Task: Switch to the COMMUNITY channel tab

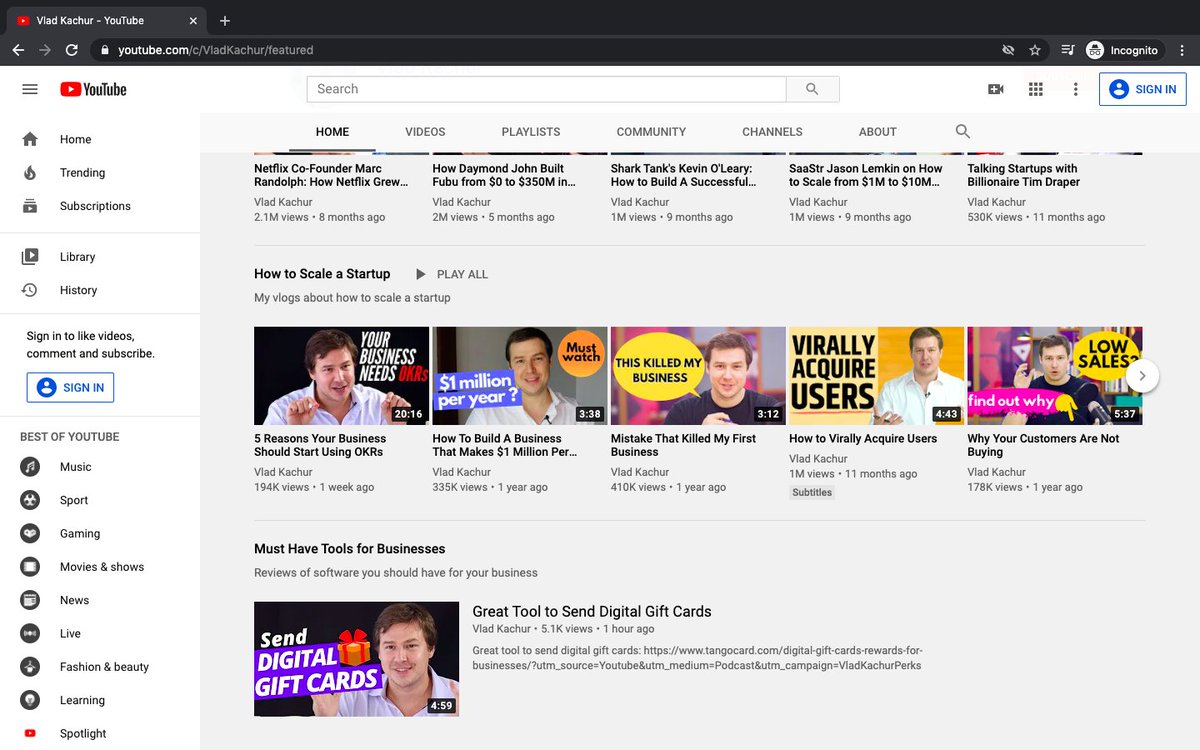Action: [651, 132]
